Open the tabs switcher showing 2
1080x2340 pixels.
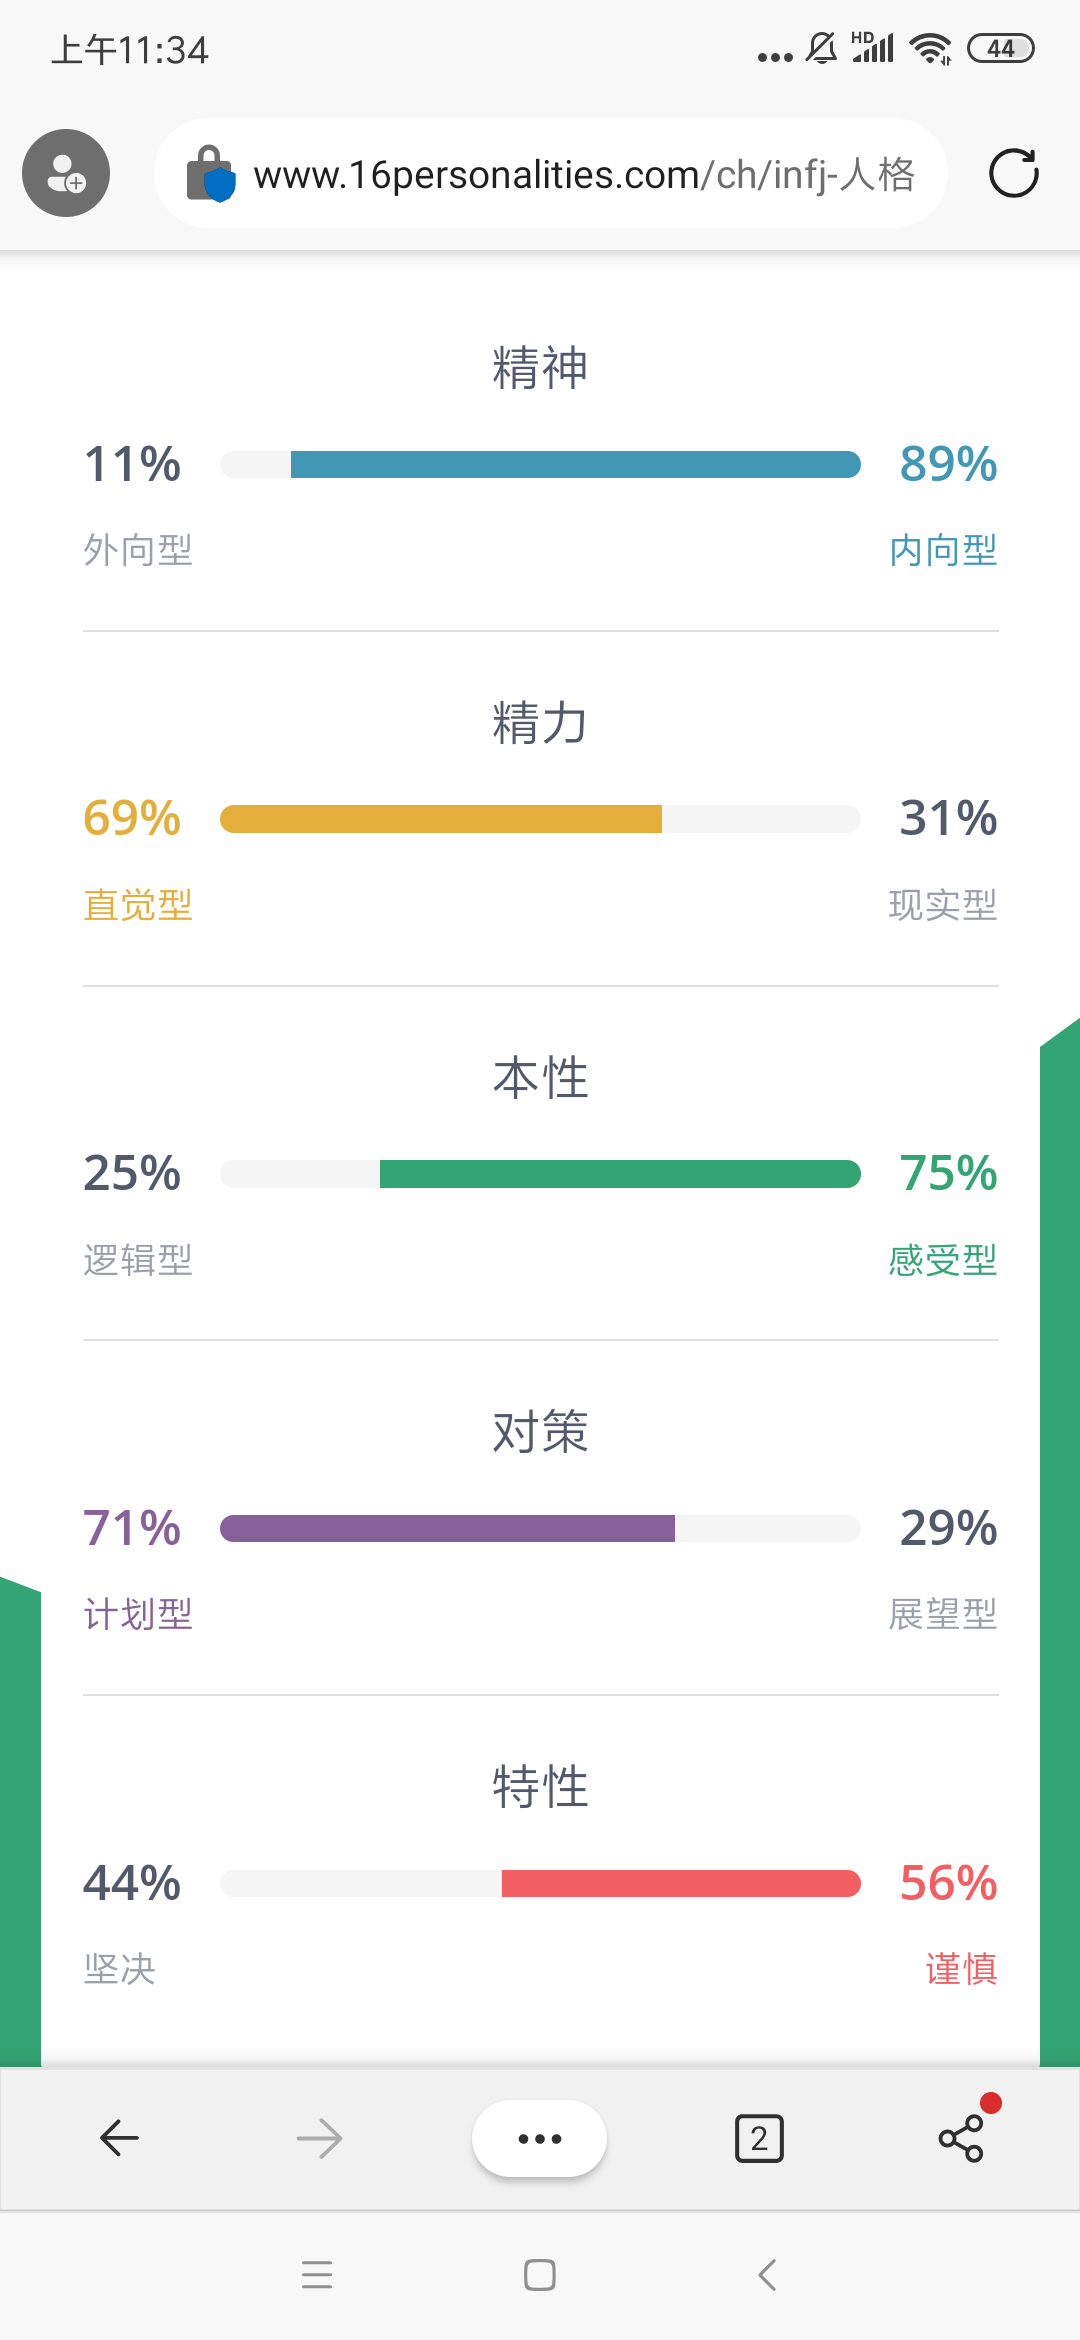pyautogui.click(x=759, y=2138)
